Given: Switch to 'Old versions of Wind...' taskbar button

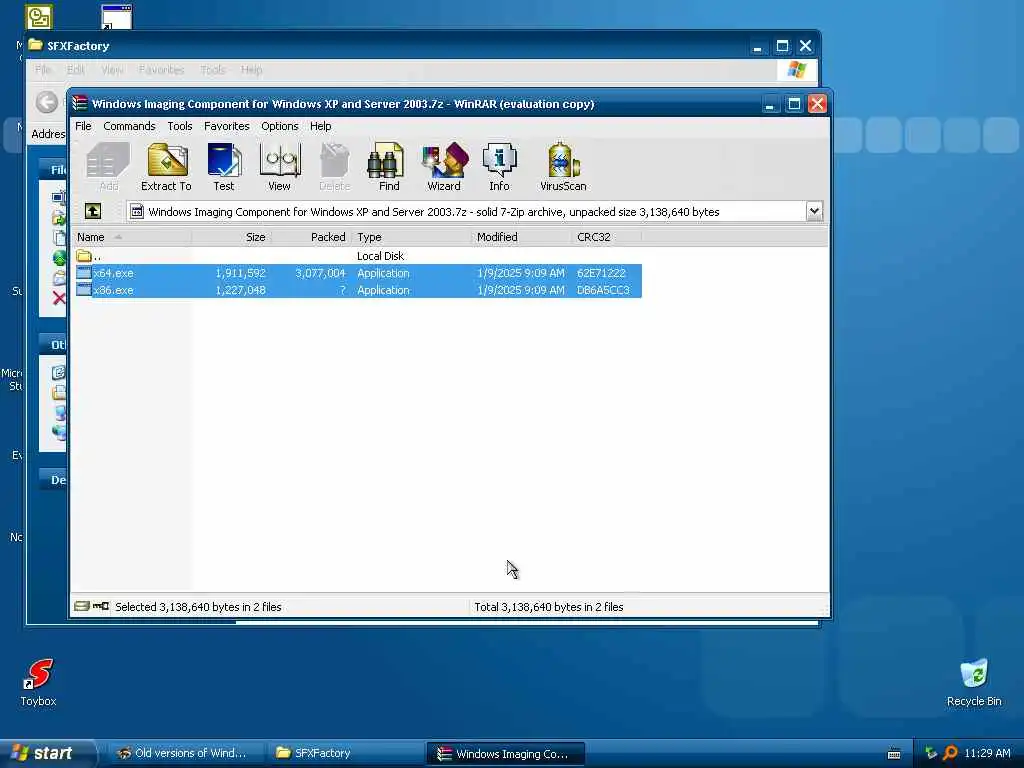Looking at the screenshot, I should pyautogui.click(x=184, y=753).
